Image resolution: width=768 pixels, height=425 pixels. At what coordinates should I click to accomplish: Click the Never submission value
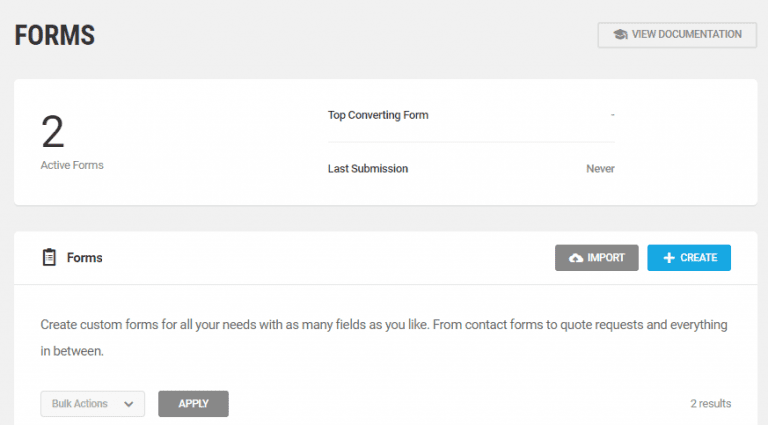(x=600, y=169)
